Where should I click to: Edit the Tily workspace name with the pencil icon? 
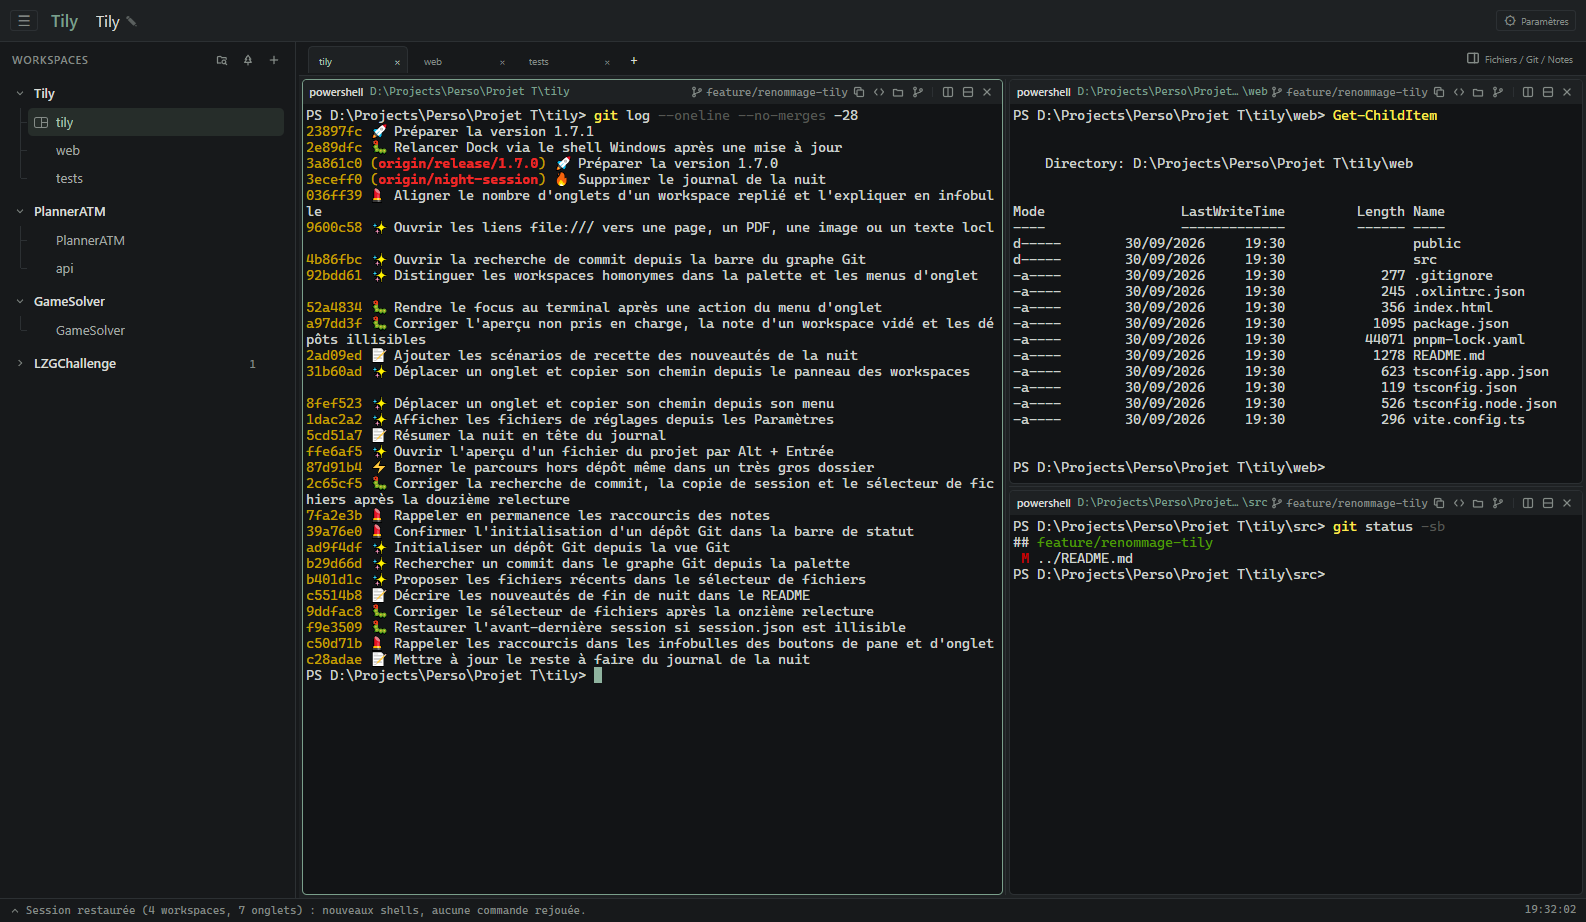[x=131, y=21]
